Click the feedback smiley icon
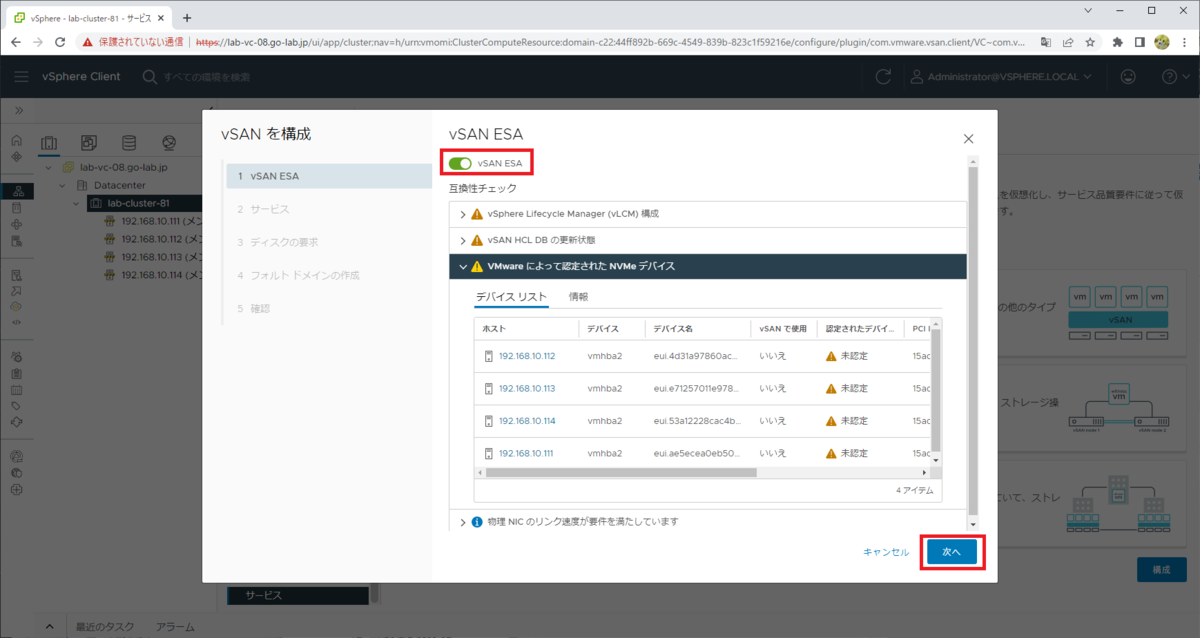 pos(1128,77)
